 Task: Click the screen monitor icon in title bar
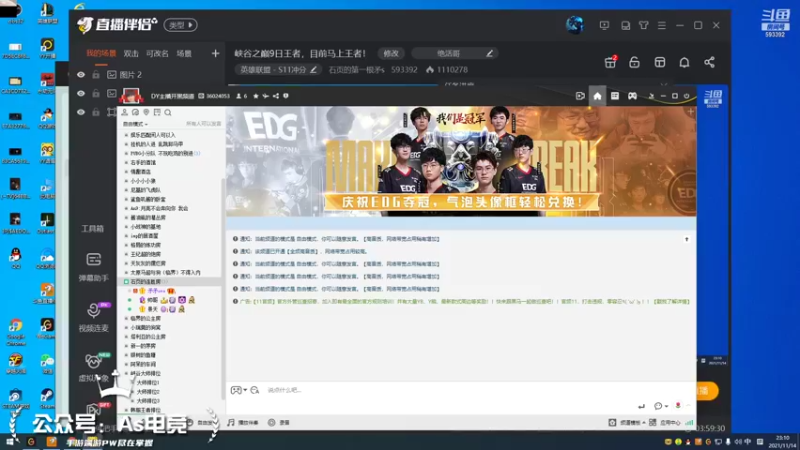click(x=604, y=25)
